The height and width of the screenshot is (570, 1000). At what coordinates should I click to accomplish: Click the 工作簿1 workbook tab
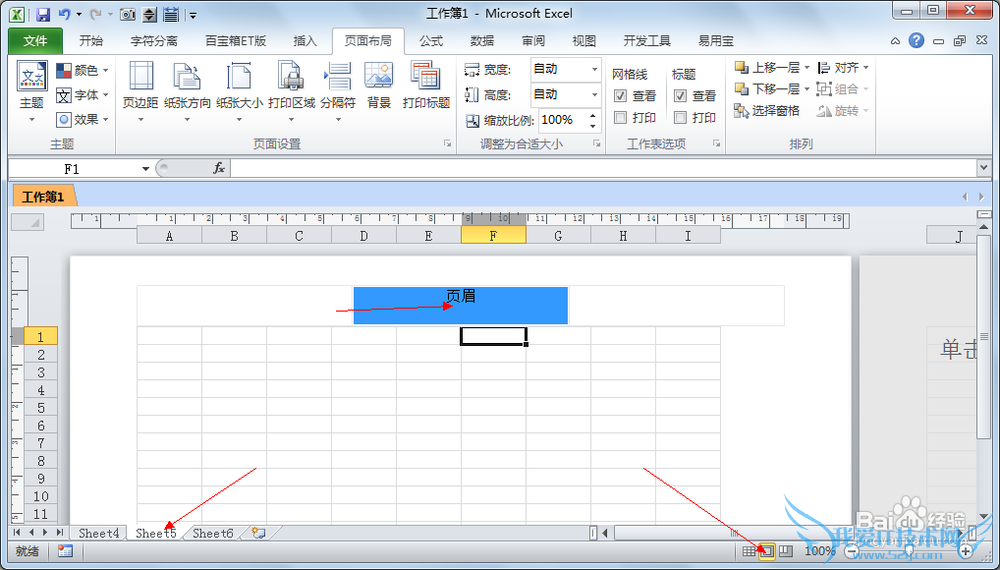(x=43, y=196)
